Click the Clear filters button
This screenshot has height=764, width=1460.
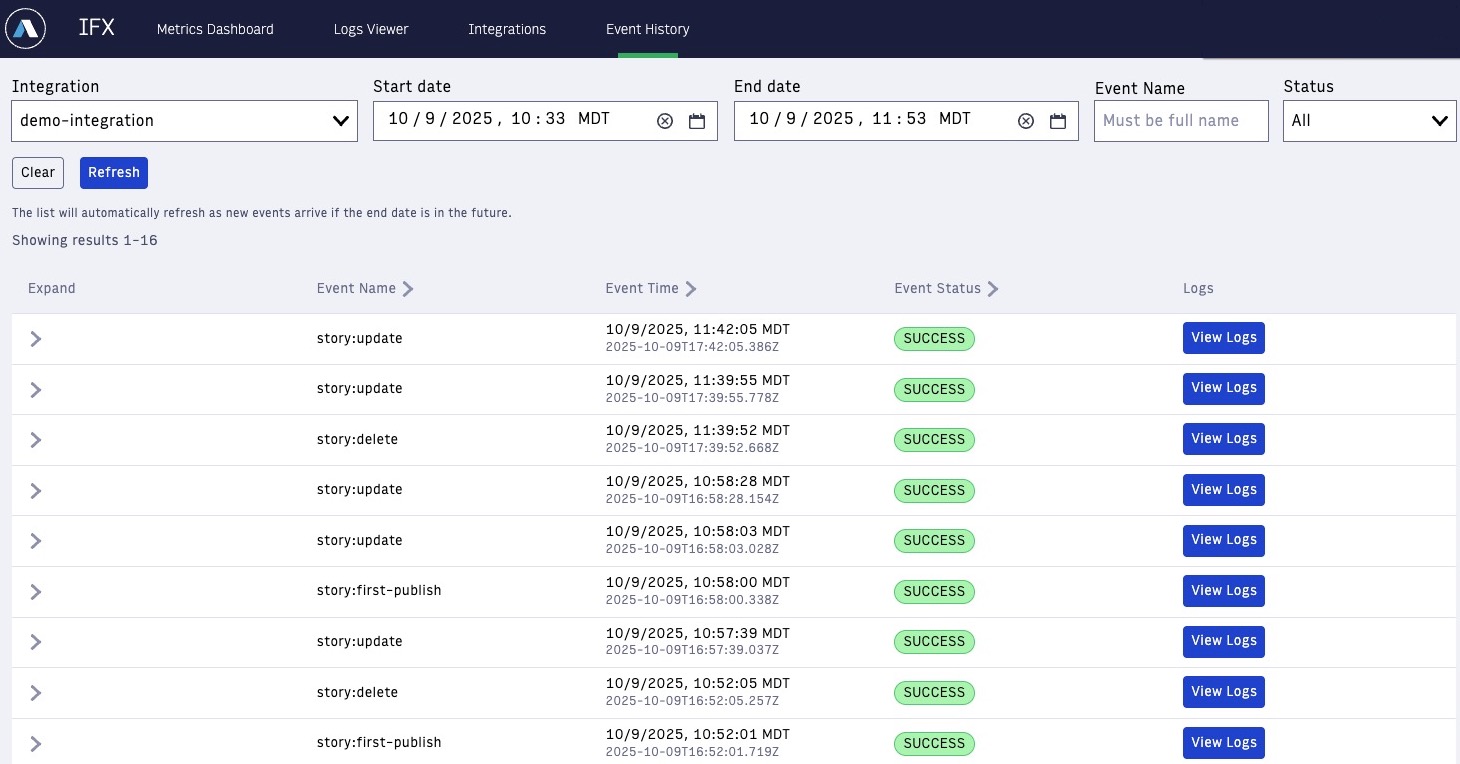point(38,173)
